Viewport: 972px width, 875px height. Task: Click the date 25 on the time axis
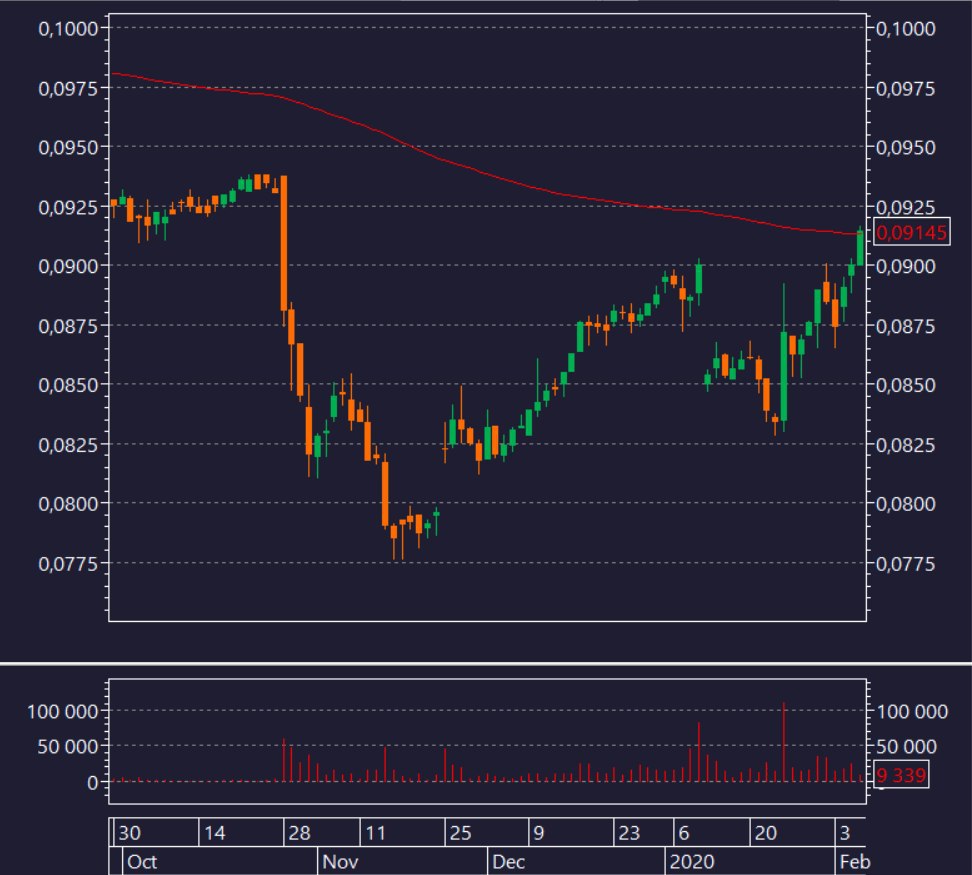pos(460,833)
